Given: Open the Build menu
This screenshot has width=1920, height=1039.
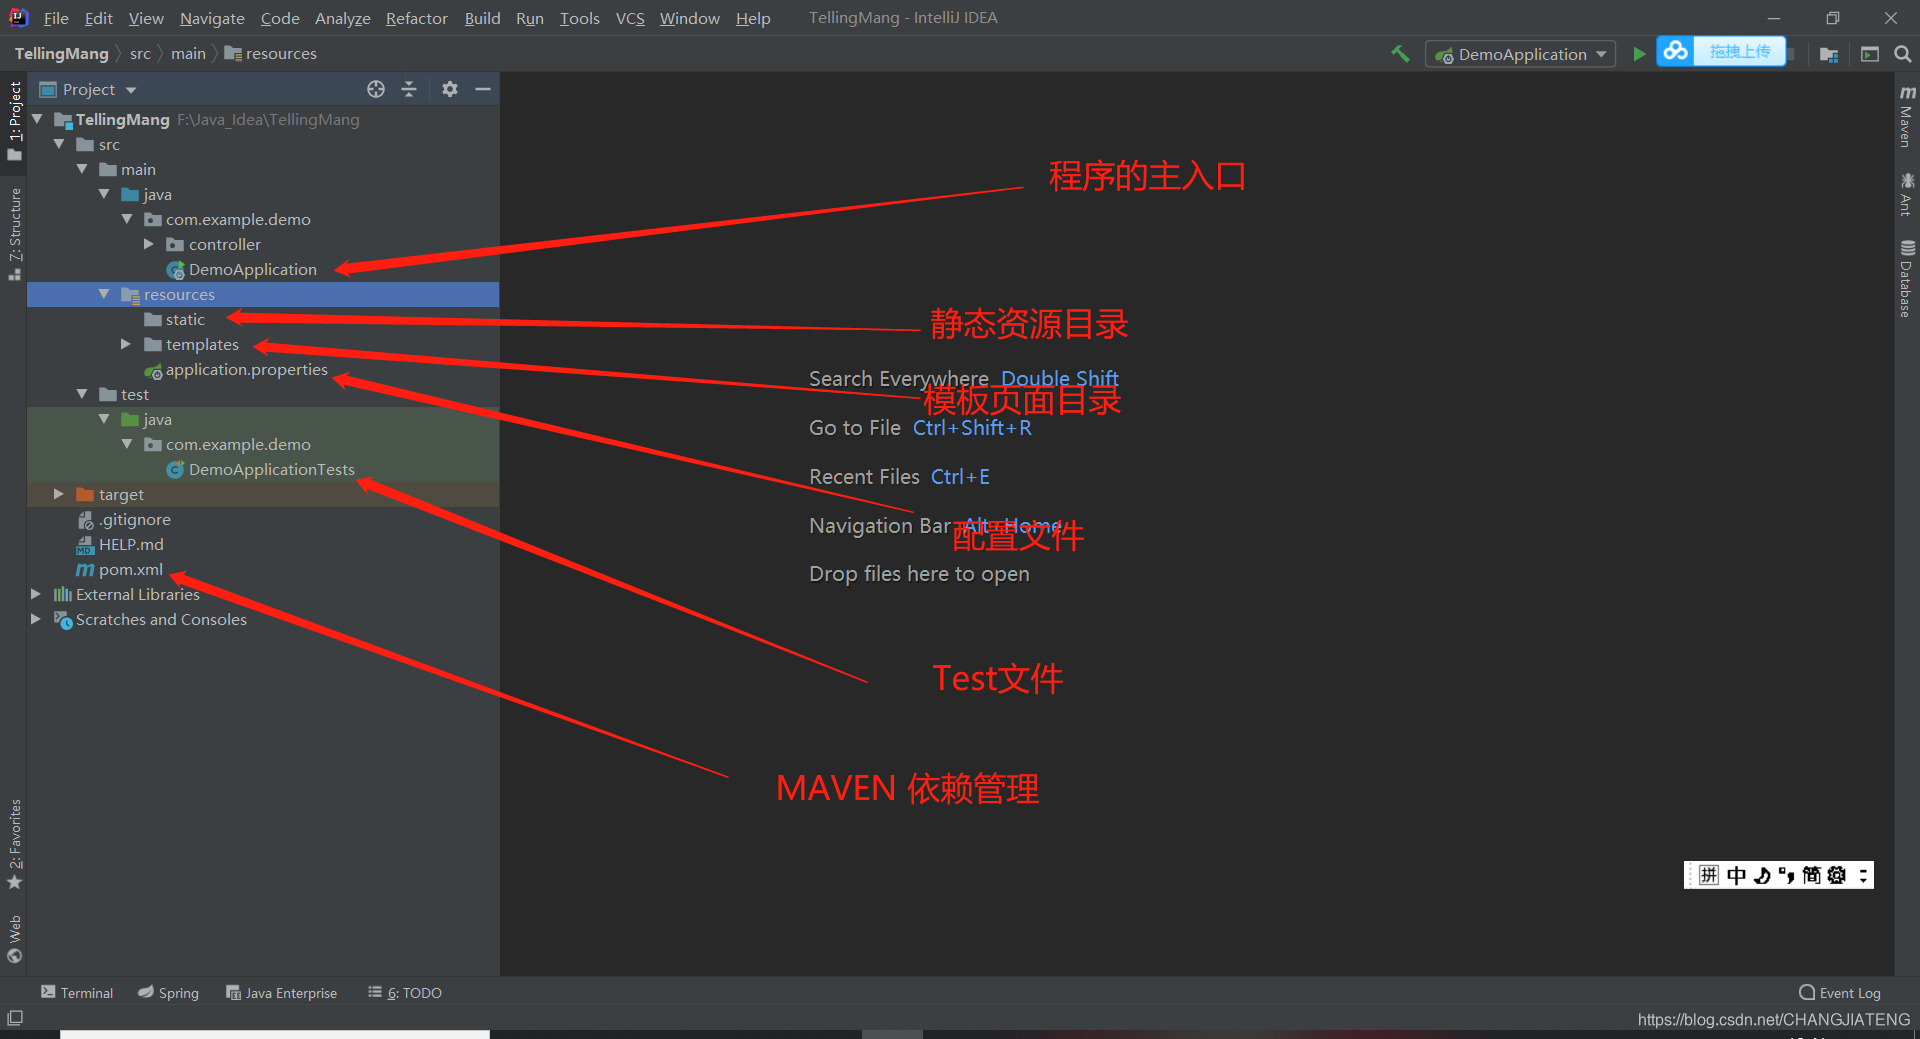Looking at the screenshot, I should pos(482,18).
